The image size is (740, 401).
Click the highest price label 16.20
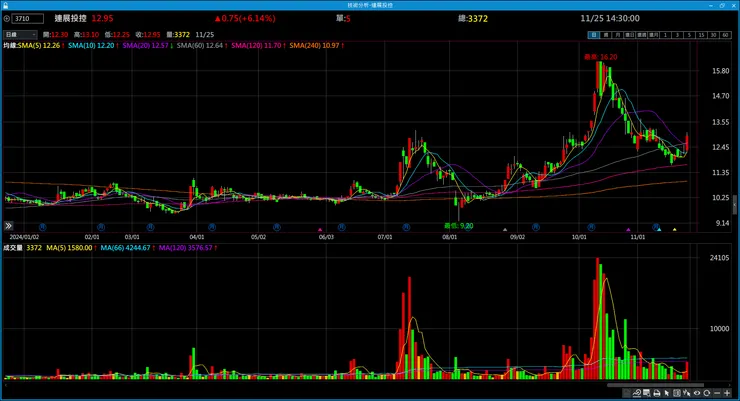point(600,57)
